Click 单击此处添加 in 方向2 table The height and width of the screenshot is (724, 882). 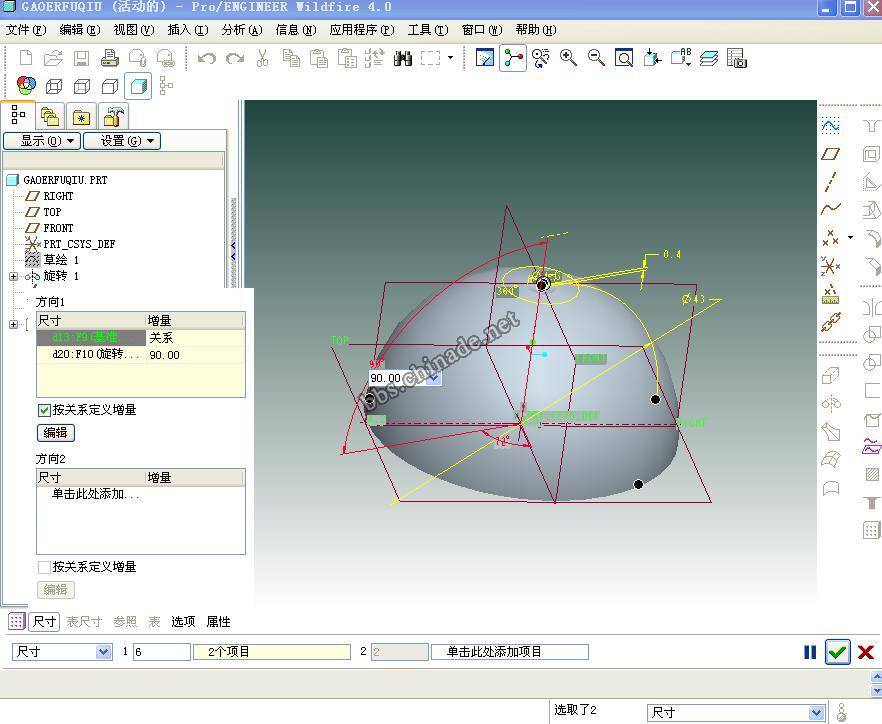[x=95, y=494]
